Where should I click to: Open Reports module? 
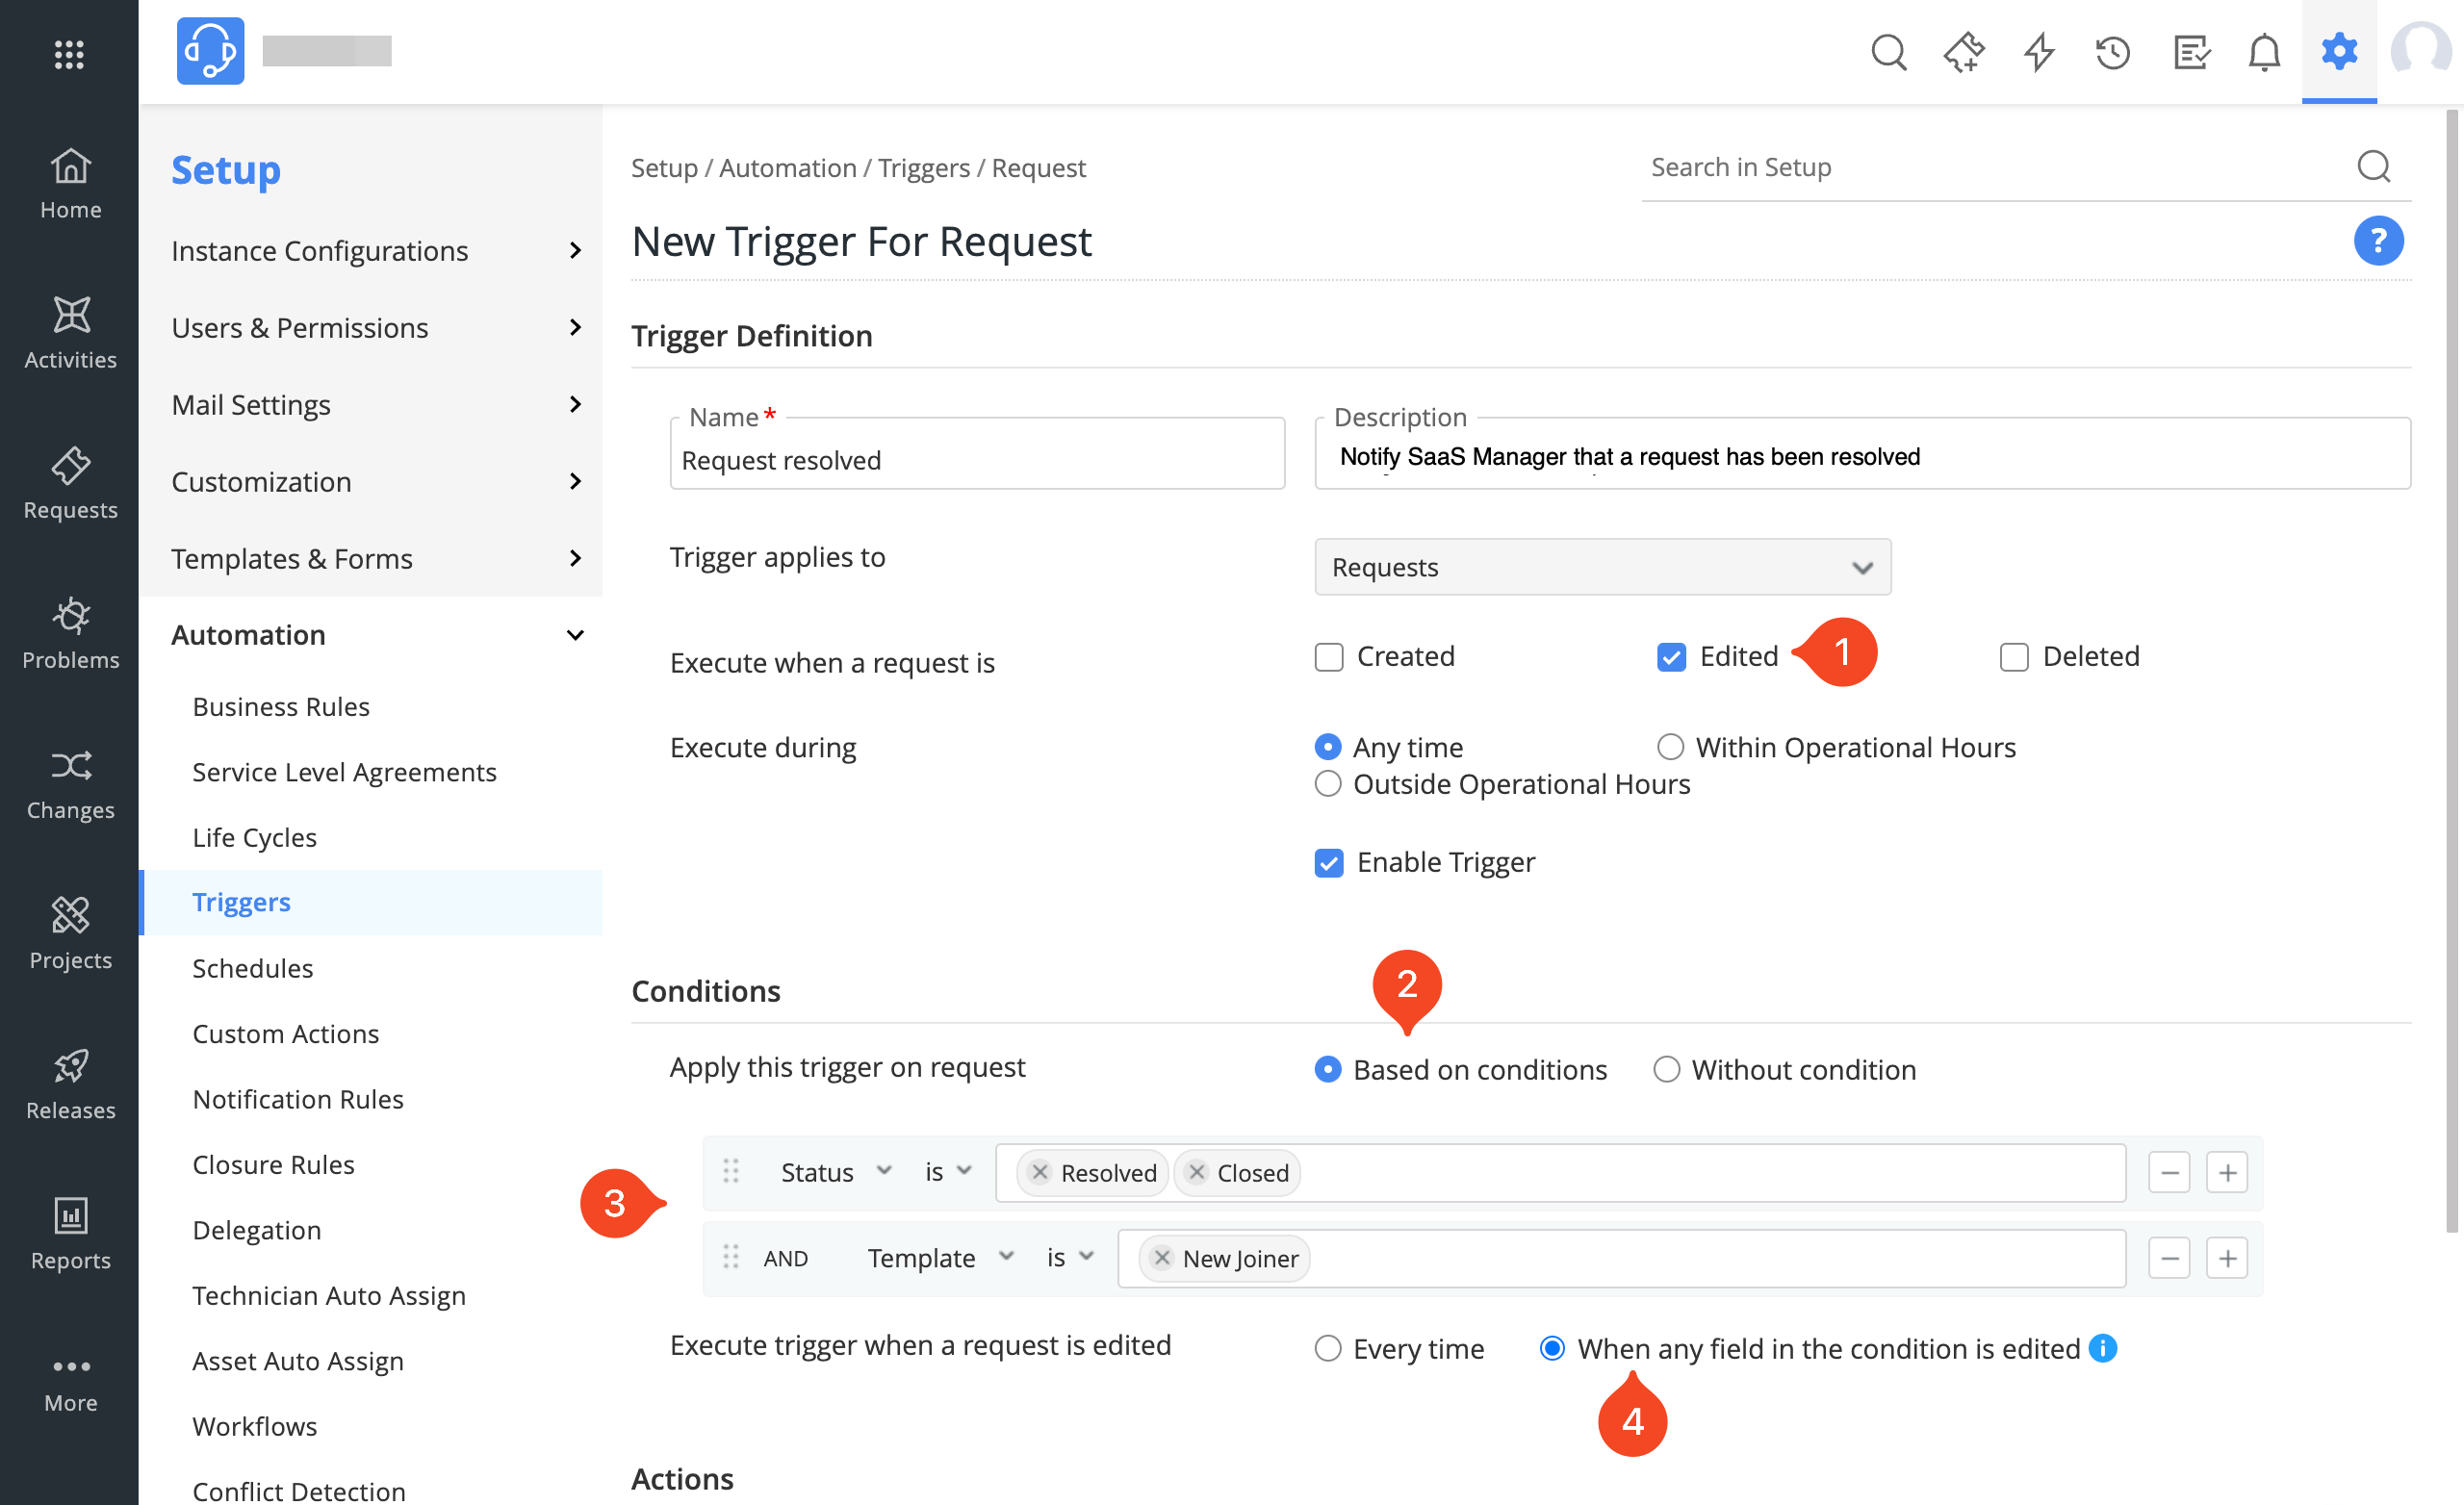click(70, 1233)
